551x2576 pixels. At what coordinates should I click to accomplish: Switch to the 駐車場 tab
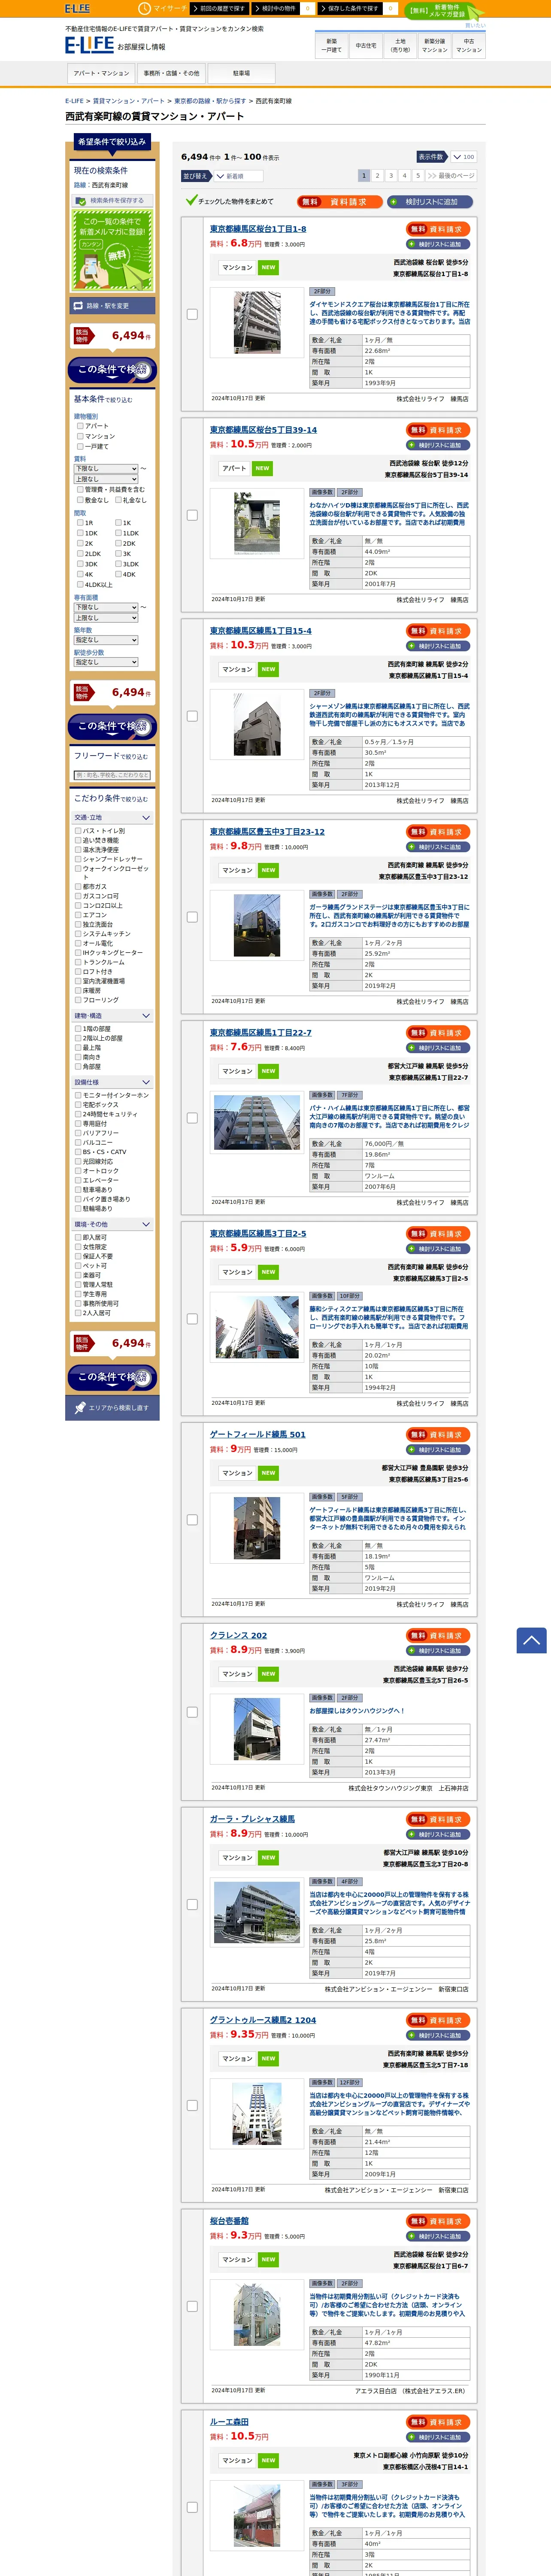tap(241, 73)
